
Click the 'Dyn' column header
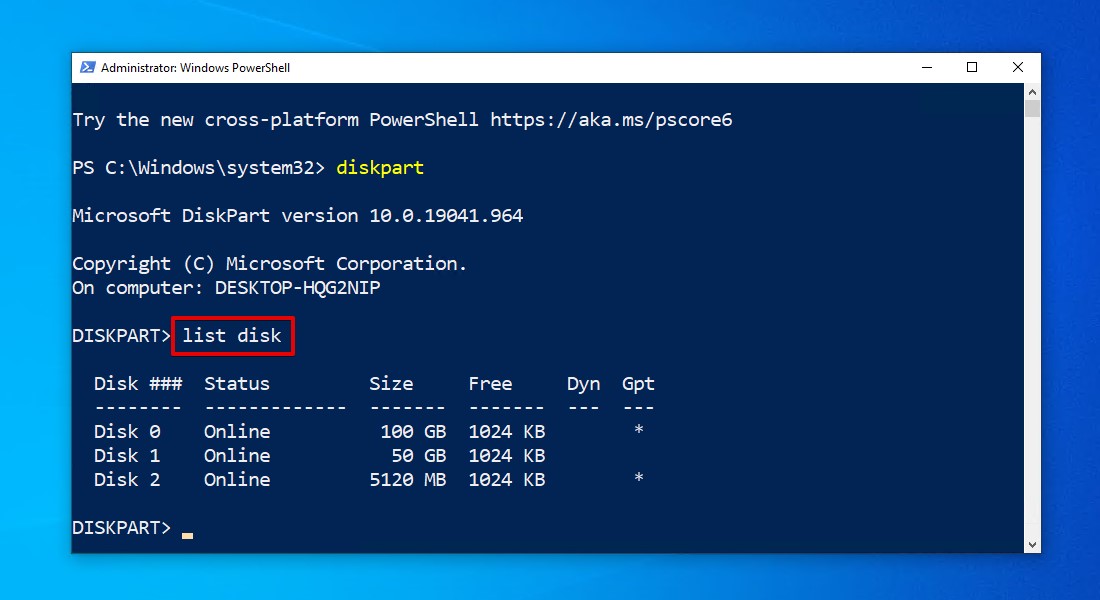(x=584, y=385)
